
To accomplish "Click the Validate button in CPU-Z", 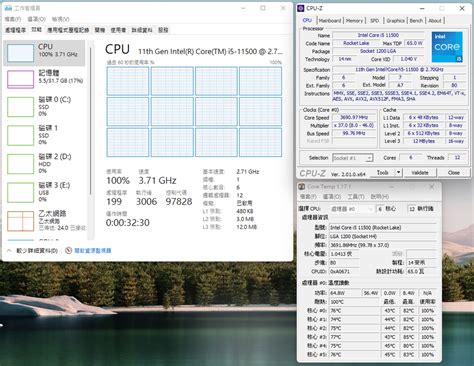I will tap(420, 173).
